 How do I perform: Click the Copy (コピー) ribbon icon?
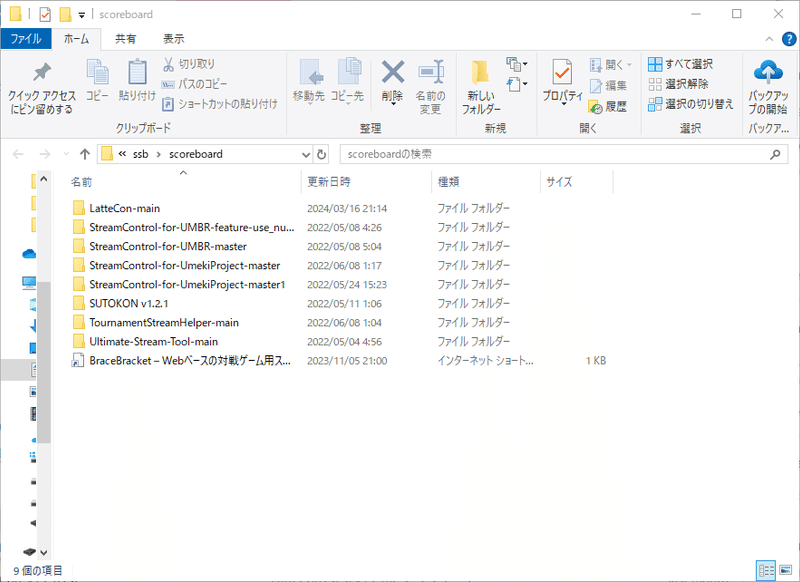coord(97,80)
